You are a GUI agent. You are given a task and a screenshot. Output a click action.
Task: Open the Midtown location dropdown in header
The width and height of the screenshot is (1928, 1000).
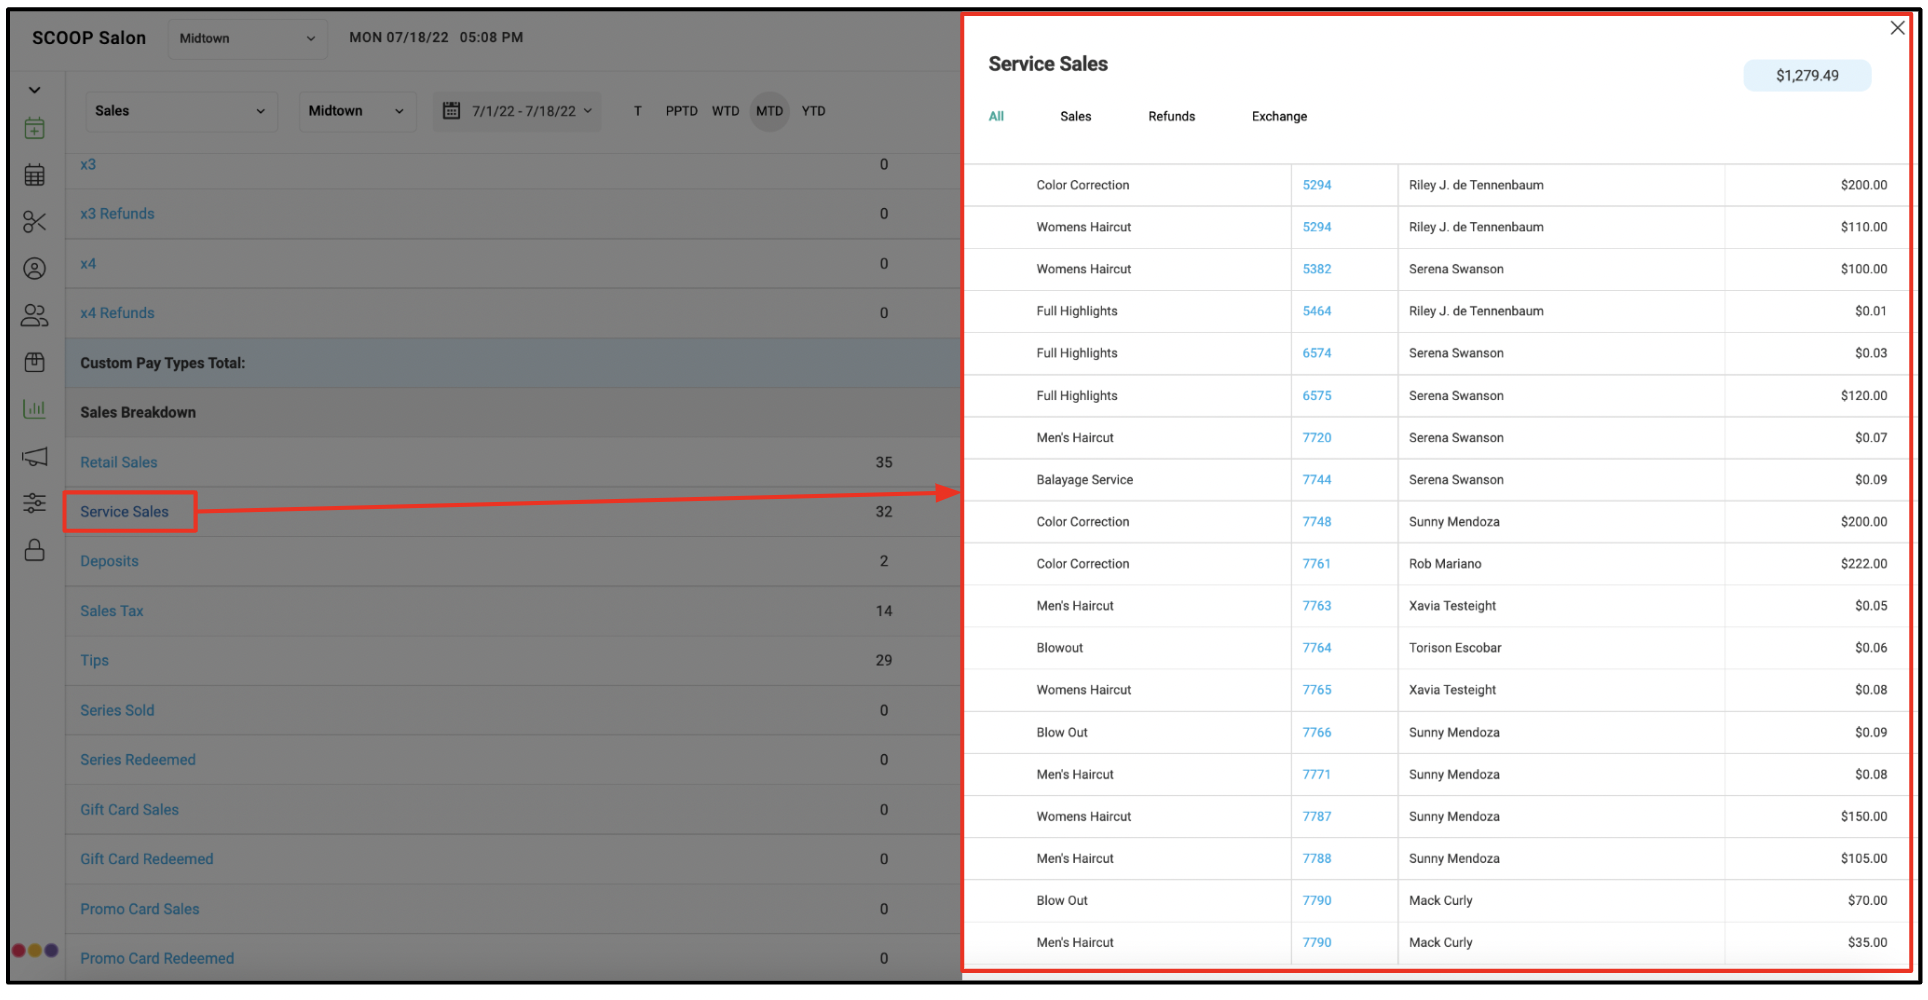[x=247, y=38]
